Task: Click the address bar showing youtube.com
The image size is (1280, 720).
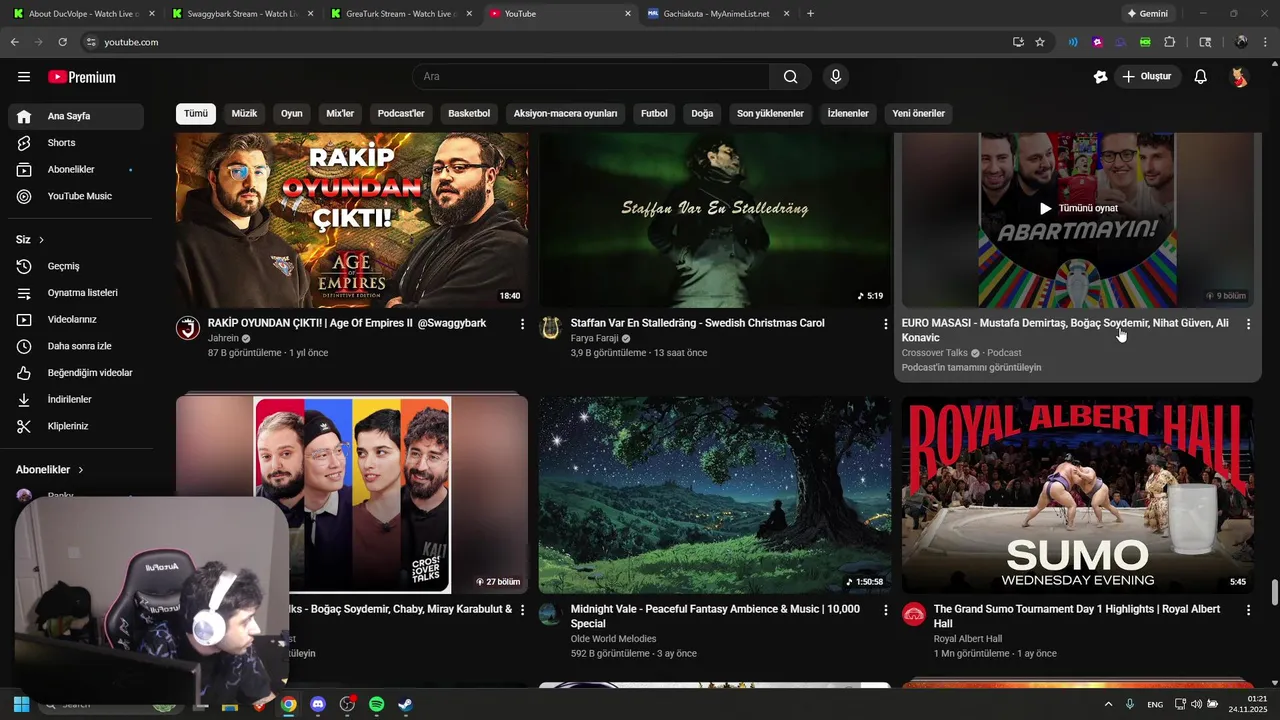Action: [540, 42]
